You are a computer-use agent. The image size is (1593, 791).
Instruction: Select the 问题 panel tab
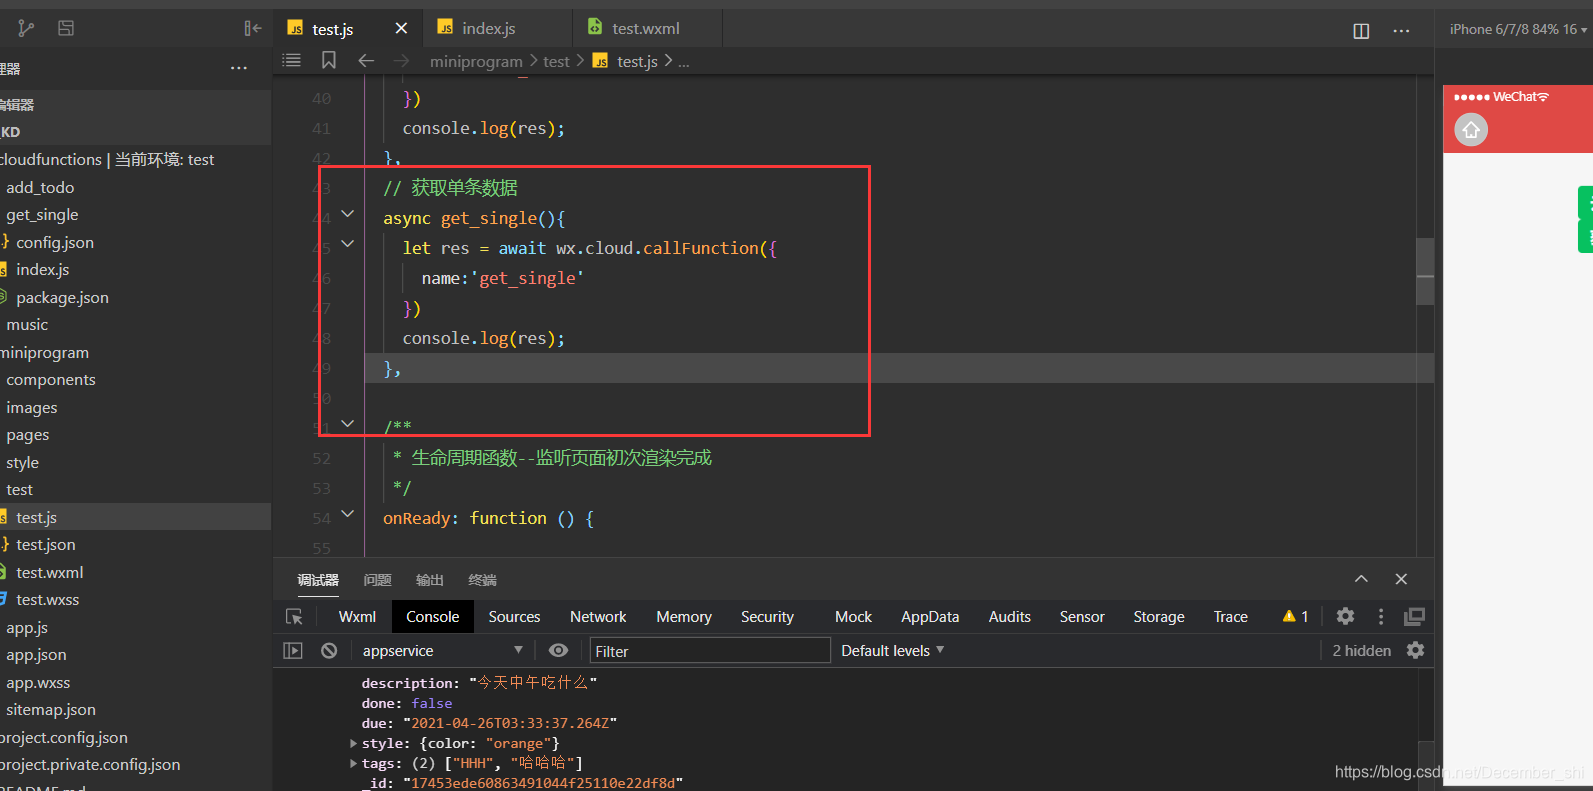point(377,580)
